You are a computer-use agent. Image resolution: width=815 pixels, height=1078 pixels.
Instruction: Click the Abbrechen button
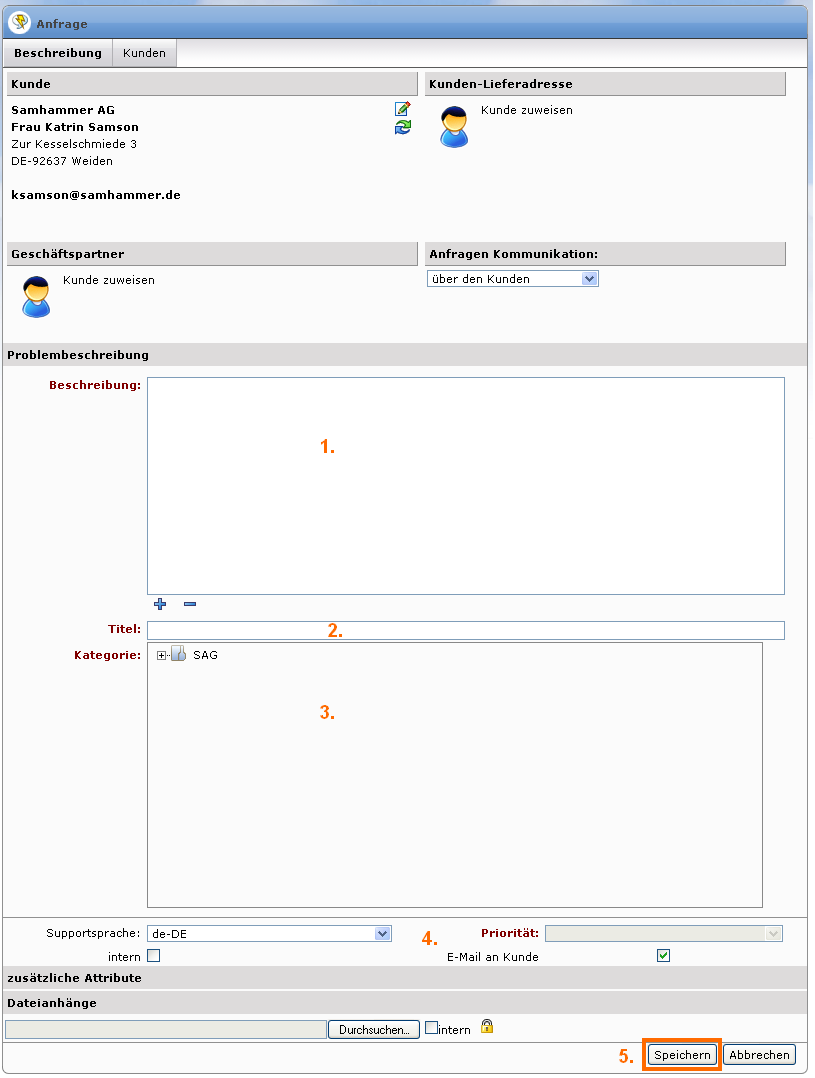[x=760, y=1055]
